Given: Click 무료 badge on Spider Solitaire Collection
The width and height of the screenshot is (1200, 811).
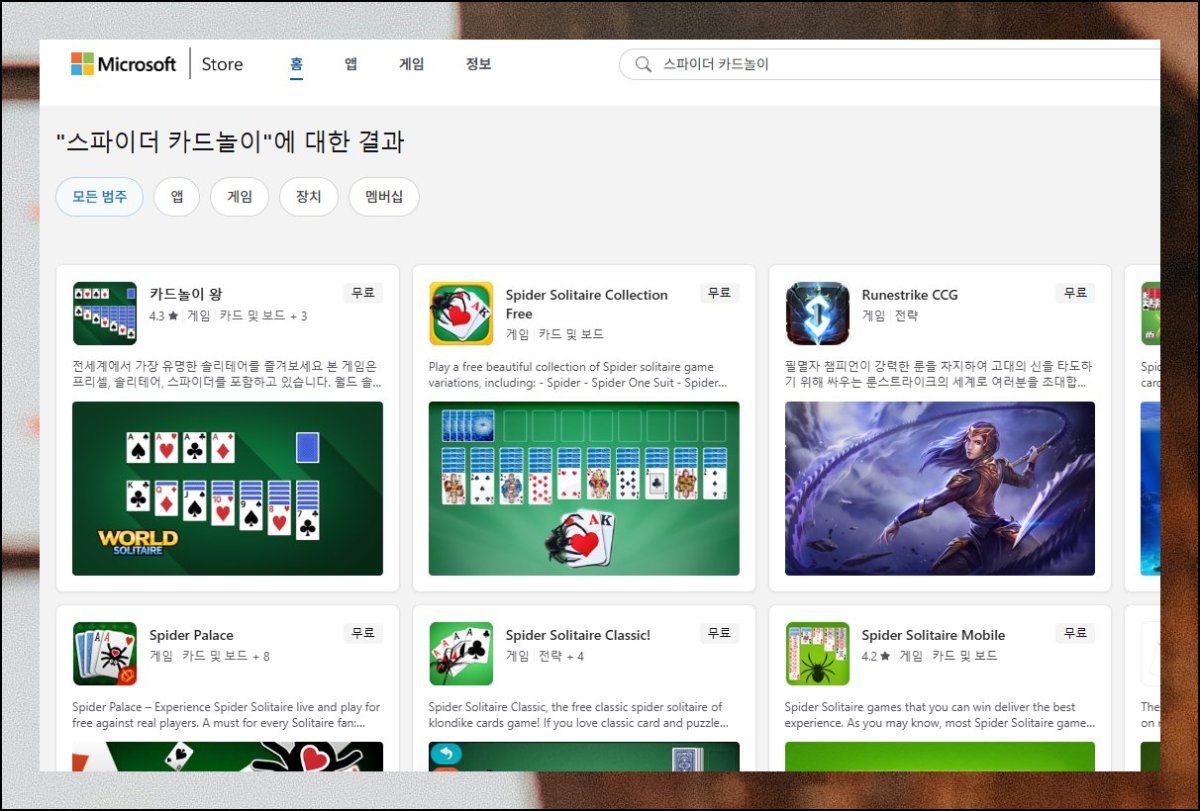Looking at the screenshot, I should coord(719,293).
